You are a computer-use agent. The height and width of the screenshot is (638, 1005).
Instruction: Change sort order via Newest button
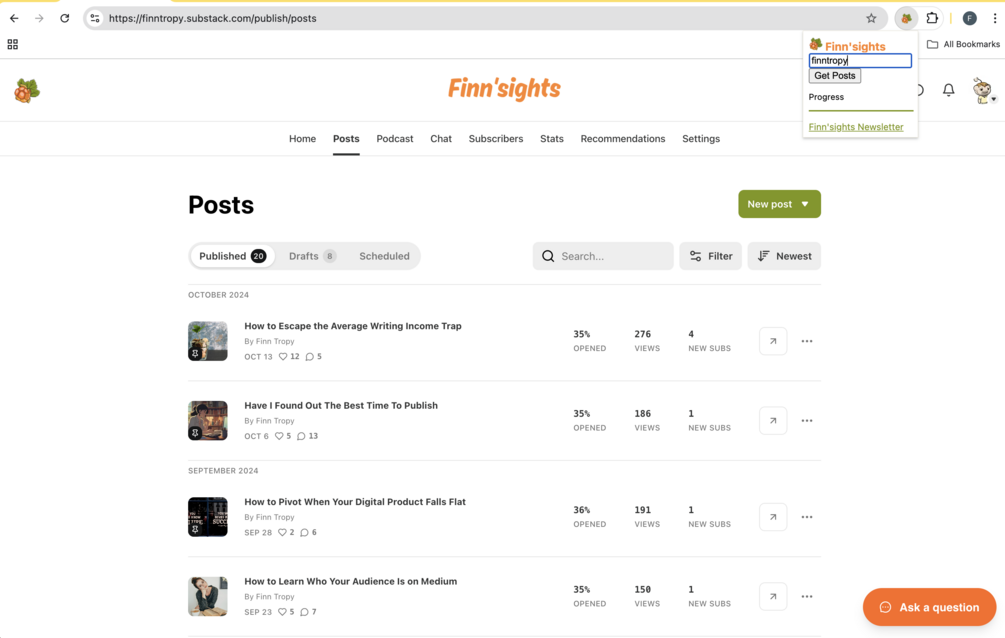785,256
